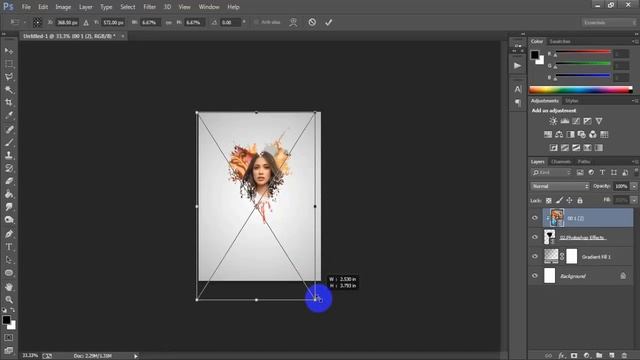Click the toolbar foreground color swatch
This screenshot has height=360, width=640.
click(x=6, y=320)
